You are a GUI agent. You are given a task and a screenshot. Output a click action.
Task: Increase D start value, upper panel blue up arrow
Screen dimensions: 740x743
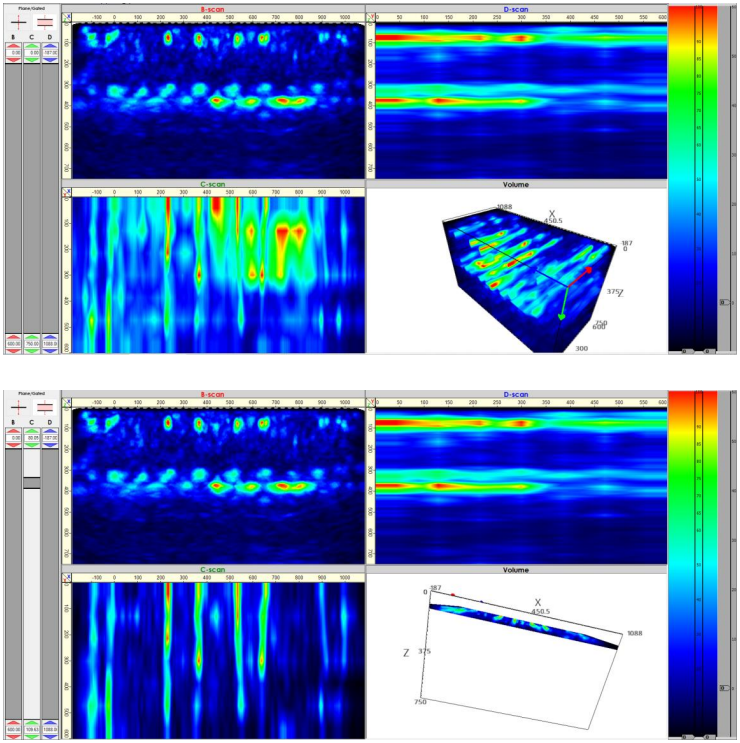pos(50,46)
